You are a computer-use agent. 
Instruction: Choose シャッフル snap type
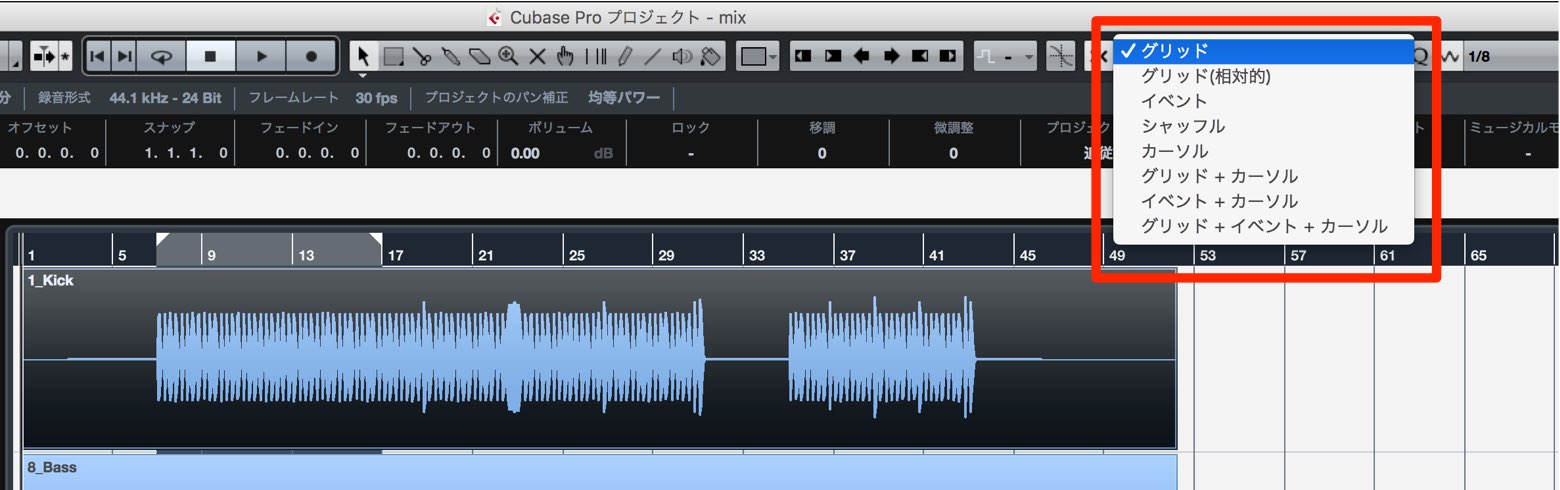tap(1263, 126)
